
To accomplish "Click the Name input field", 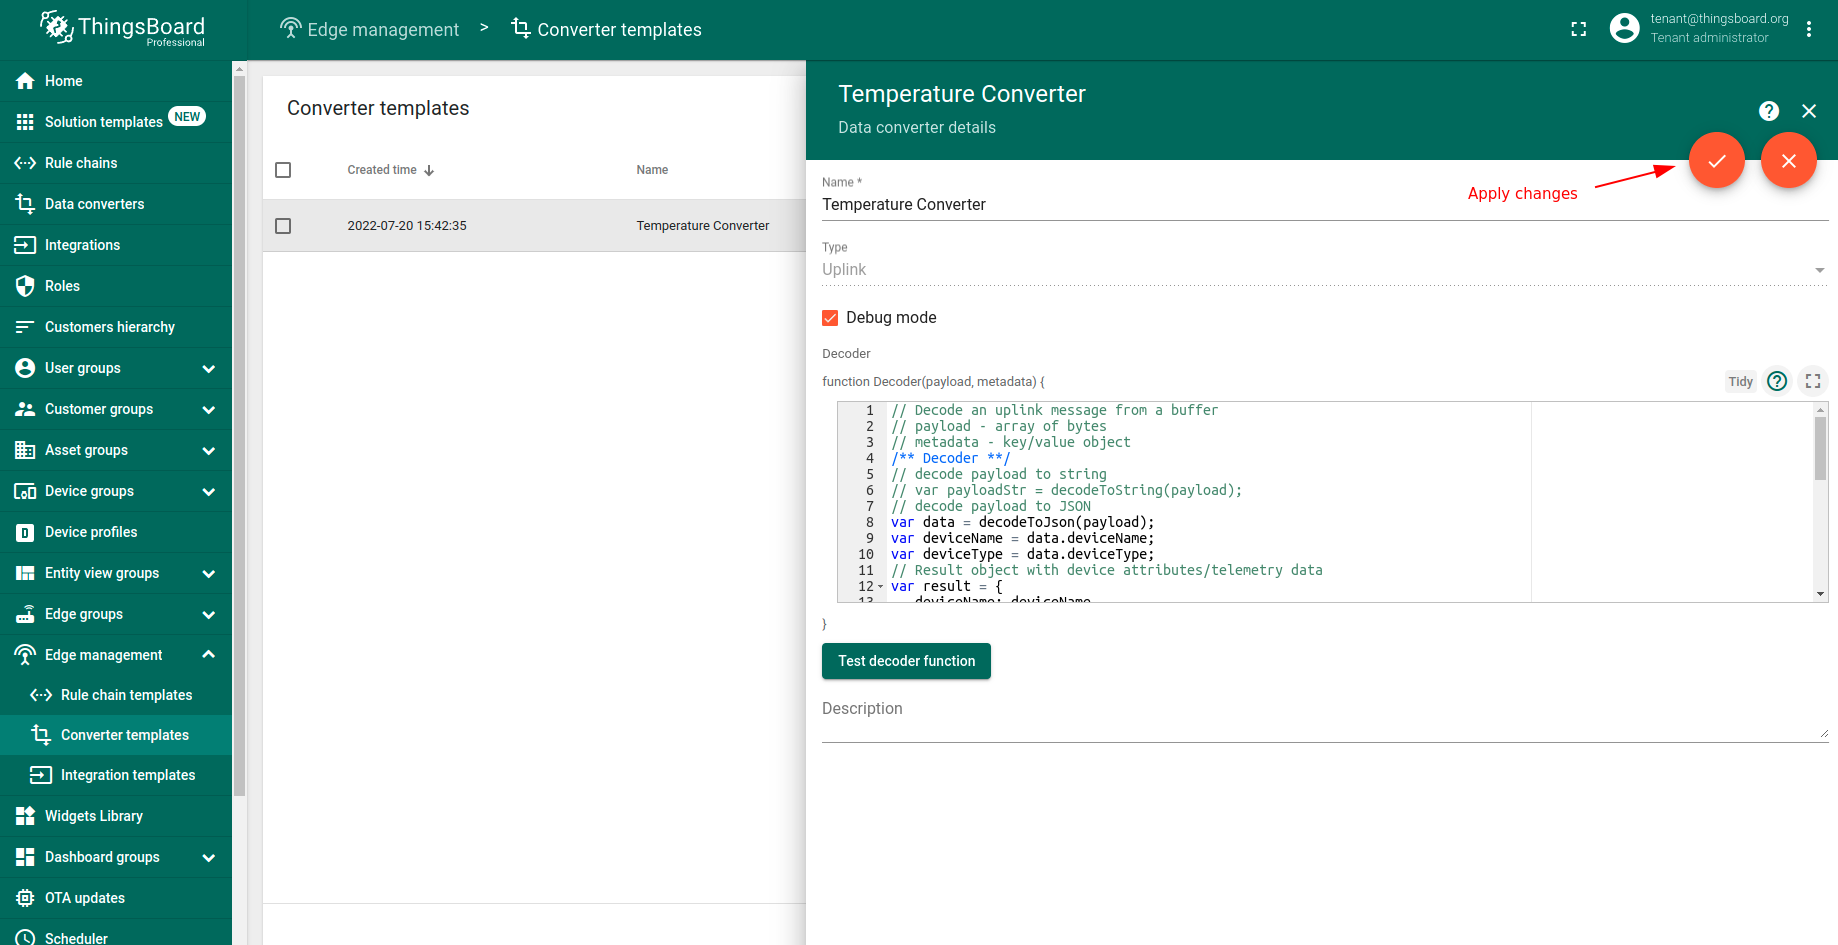I will pyautogui.click(x=1325, y=205).
